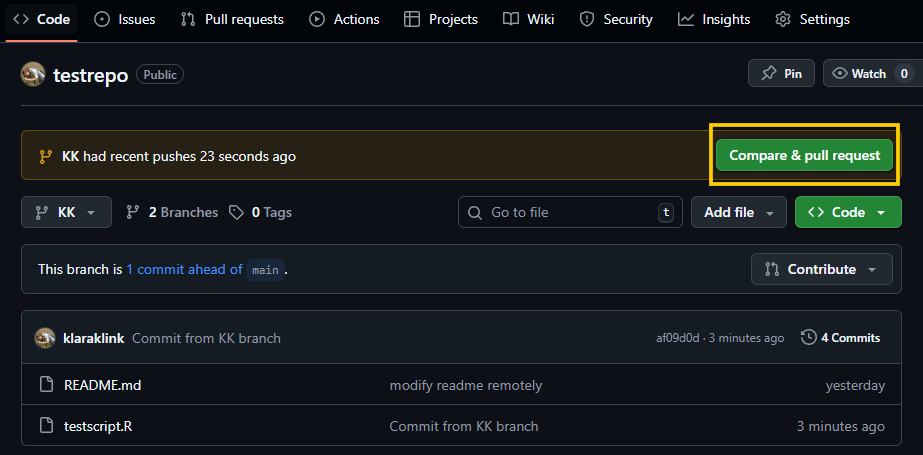The height and width of the screenshot is (455, 923).
Task: Click the testscript.R file icon
Action: click(x=46, y=426)
